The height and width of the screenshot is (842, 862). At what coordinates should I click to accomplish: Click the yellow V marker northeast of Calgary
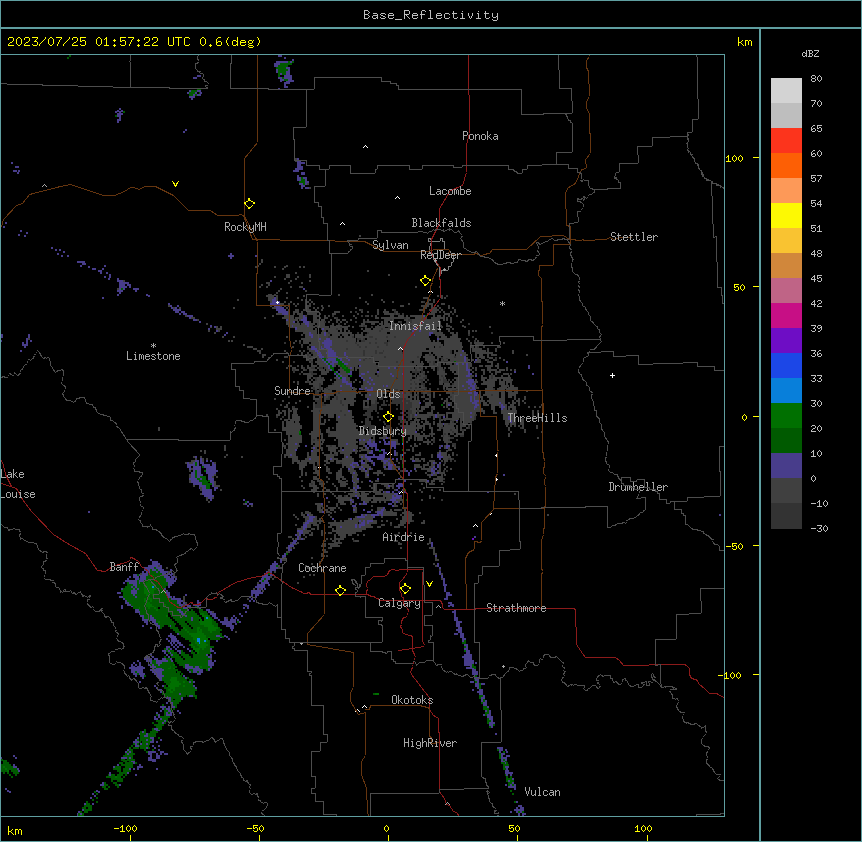429,584
